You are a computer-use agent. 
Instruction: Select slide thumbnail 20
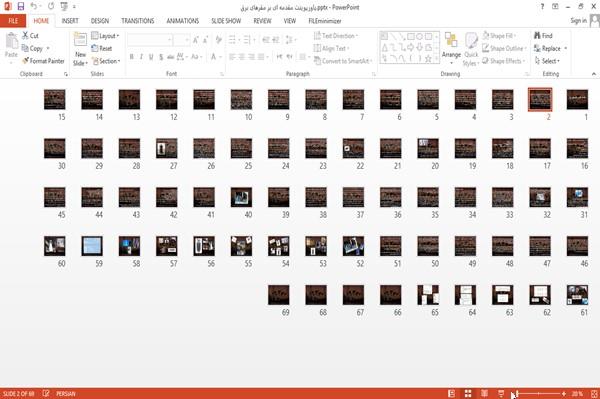(428, 148)
